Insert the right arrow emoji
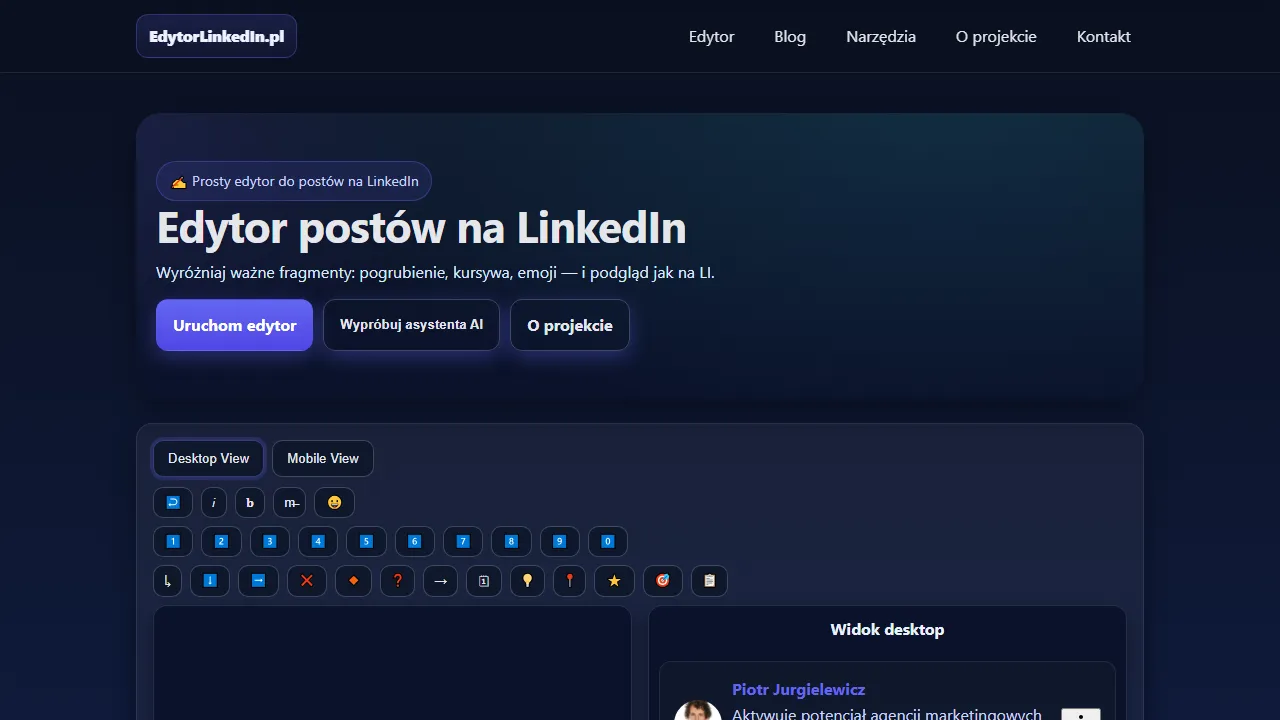This screenshot has width=1280, height=720. (x=440, y=581)
